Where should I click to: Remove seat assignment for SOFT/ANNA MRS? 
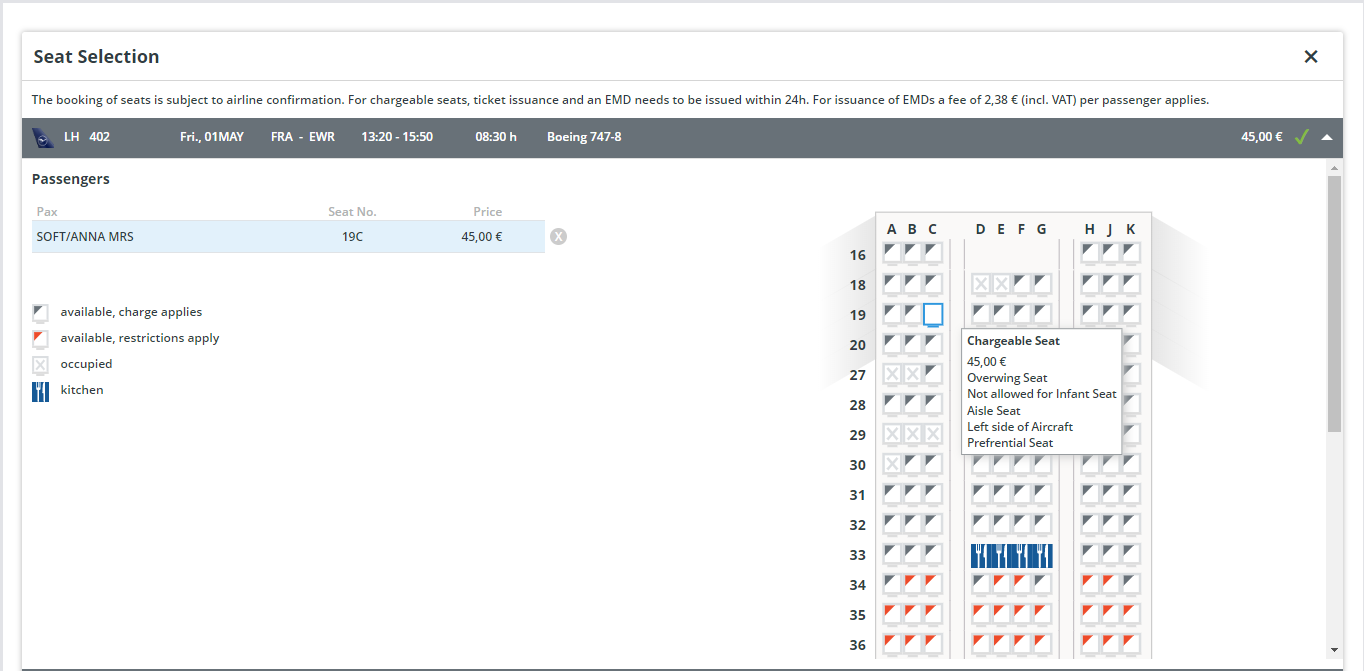558,237
